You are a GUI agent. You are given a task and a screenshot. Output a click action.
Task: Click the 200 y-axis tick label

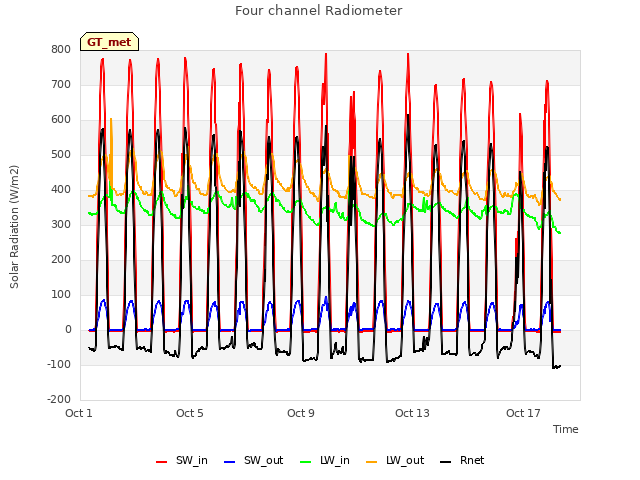coord(61,260)
